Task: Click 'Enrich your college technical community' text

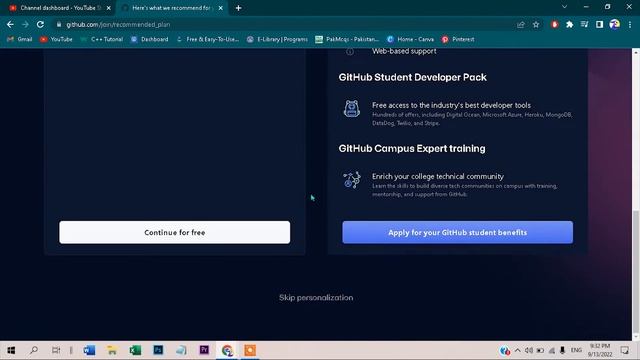Action: pos(438,176)
